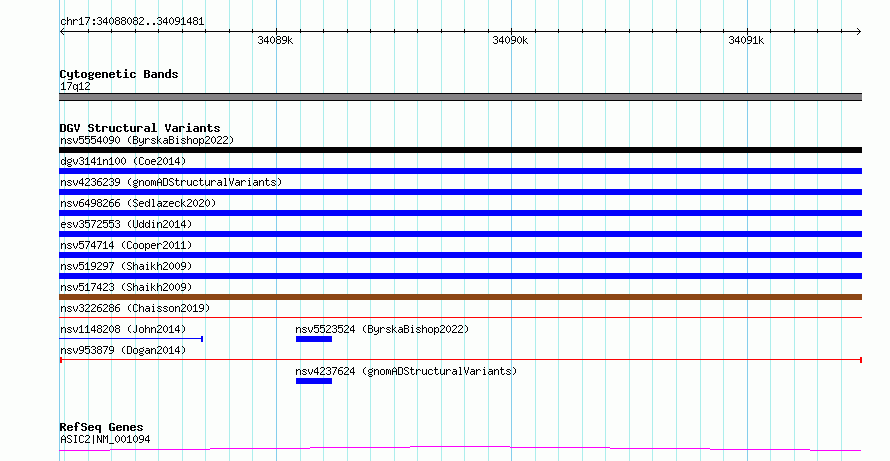Screen dimensions: 890x461
Task: Click the gray 17q12 cytogenetic band bar
Action: (460, 97)
